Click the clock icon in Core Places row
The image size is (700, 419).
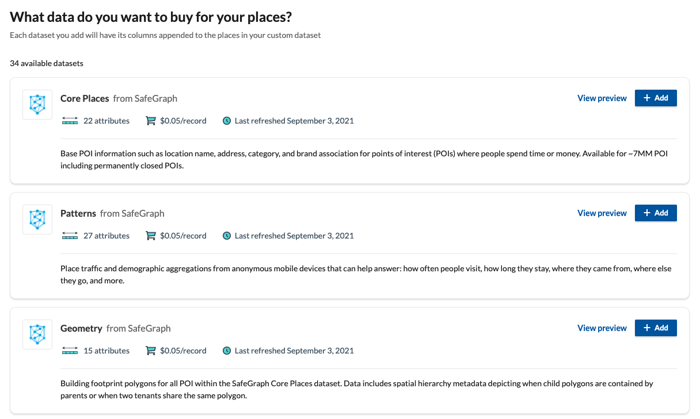coord(227,121)
